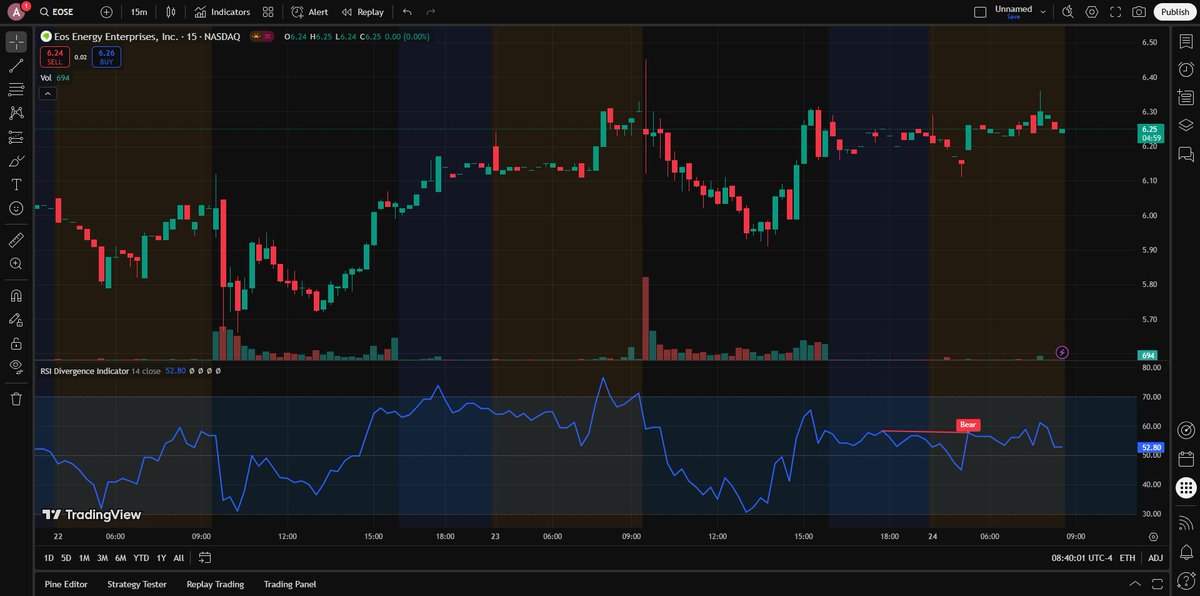Image resolution: width=1200 pixels, height=596 pixels.
Task: Toggle magnet mode for drawings
Action: coord(16,296)
